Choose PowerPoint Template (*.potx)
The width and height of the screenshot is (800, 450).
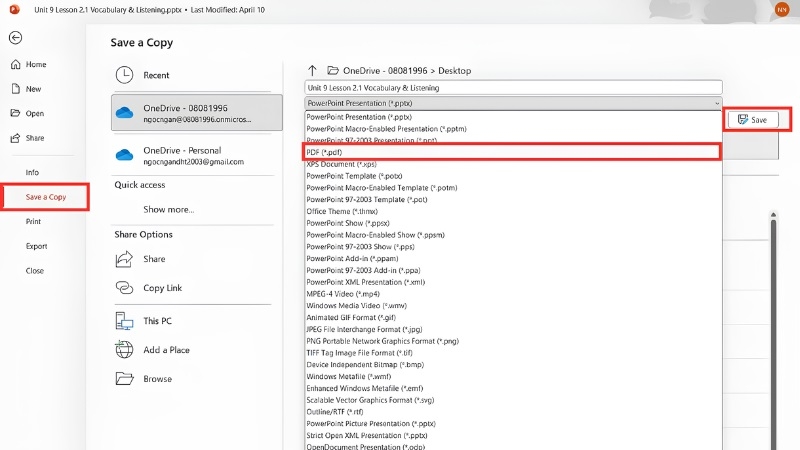coord(513,176)
